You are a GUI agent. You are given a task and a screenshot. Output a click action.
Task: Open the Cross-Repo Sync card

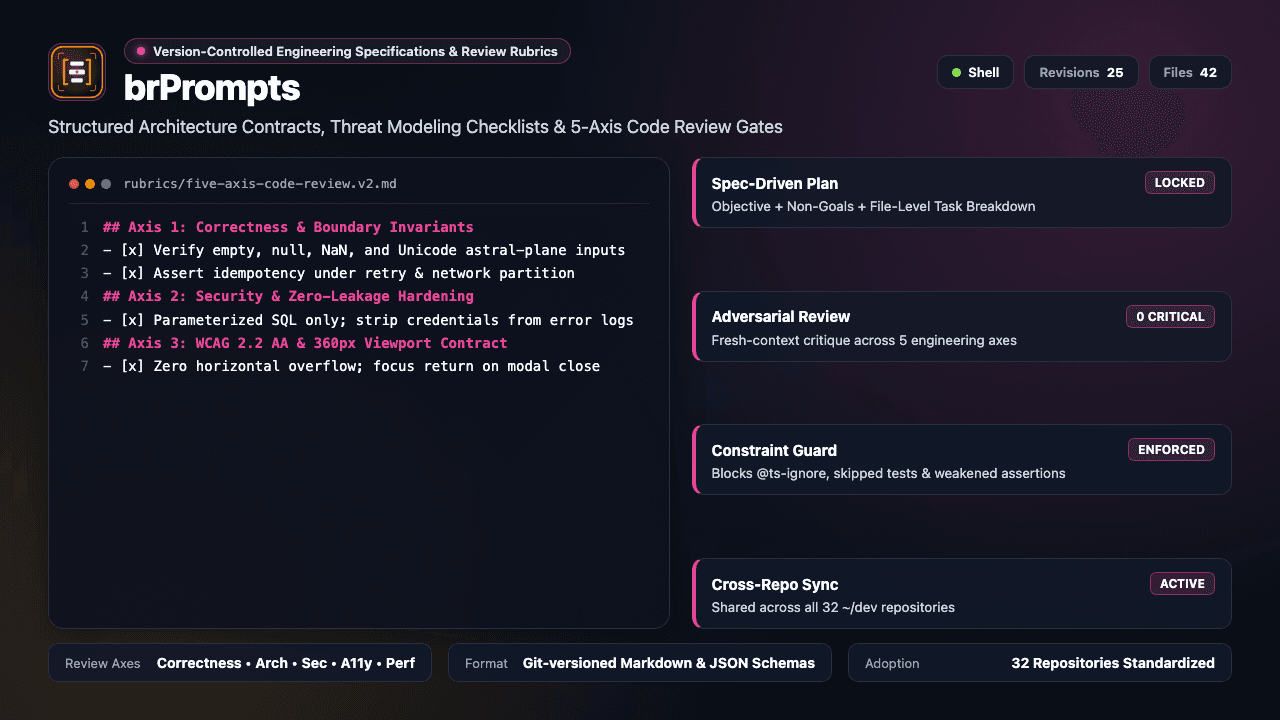[x=962, y=594]
